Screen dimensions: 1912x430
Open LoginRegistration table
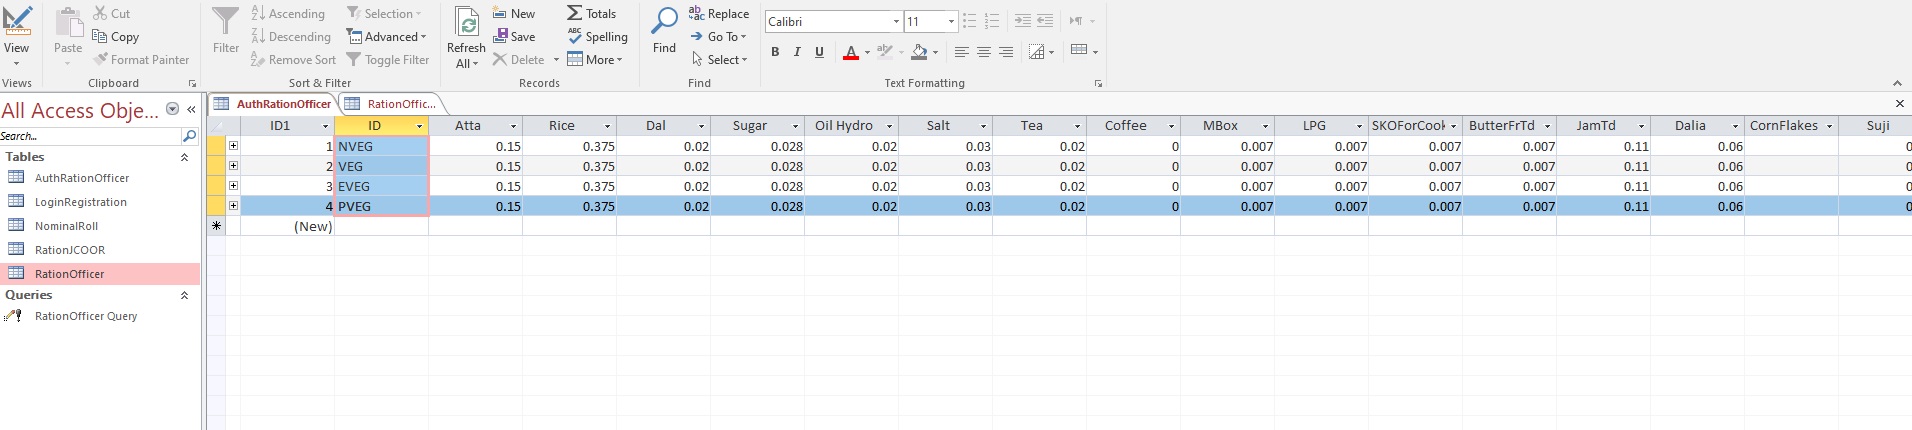[x=80, y=202]
